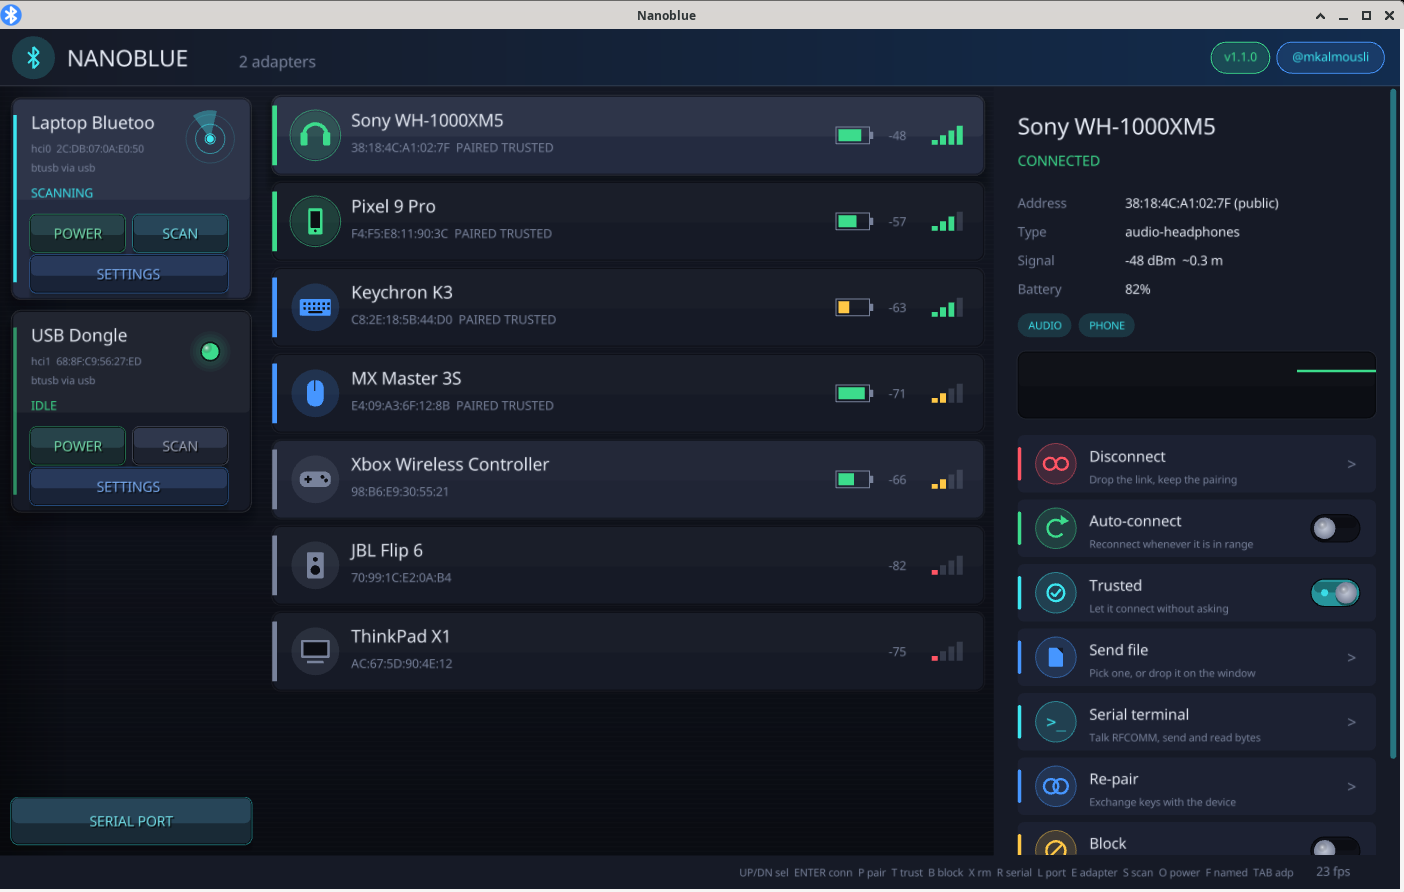Open the Re-pair action chevron
1404x892 pixels.
1351,786
